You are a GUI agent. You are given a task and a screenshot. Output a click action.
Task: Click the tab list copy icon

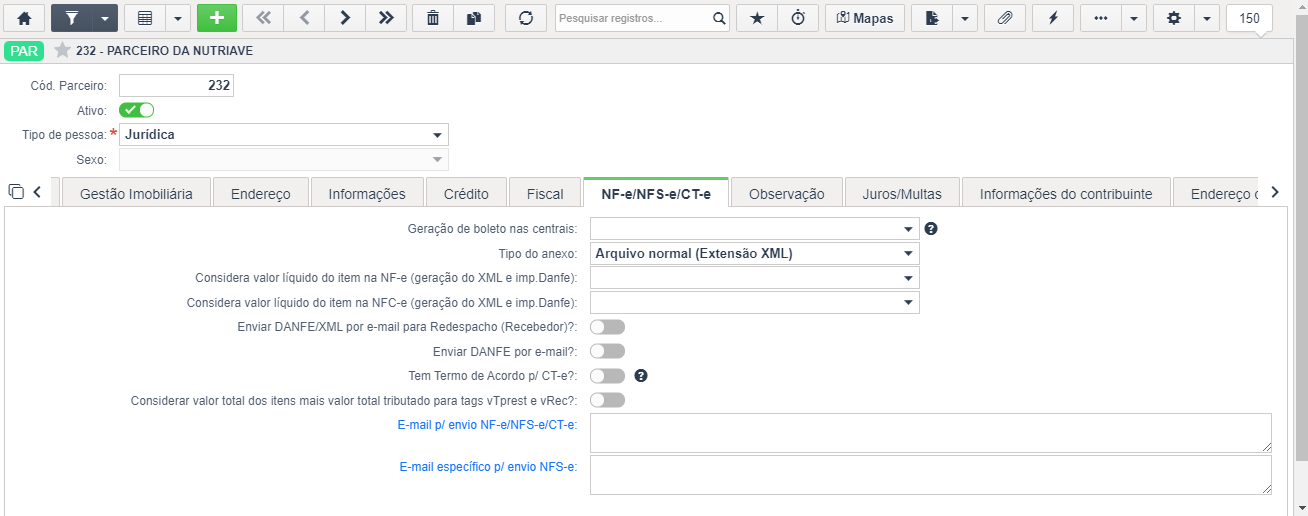tap(15, 191)
